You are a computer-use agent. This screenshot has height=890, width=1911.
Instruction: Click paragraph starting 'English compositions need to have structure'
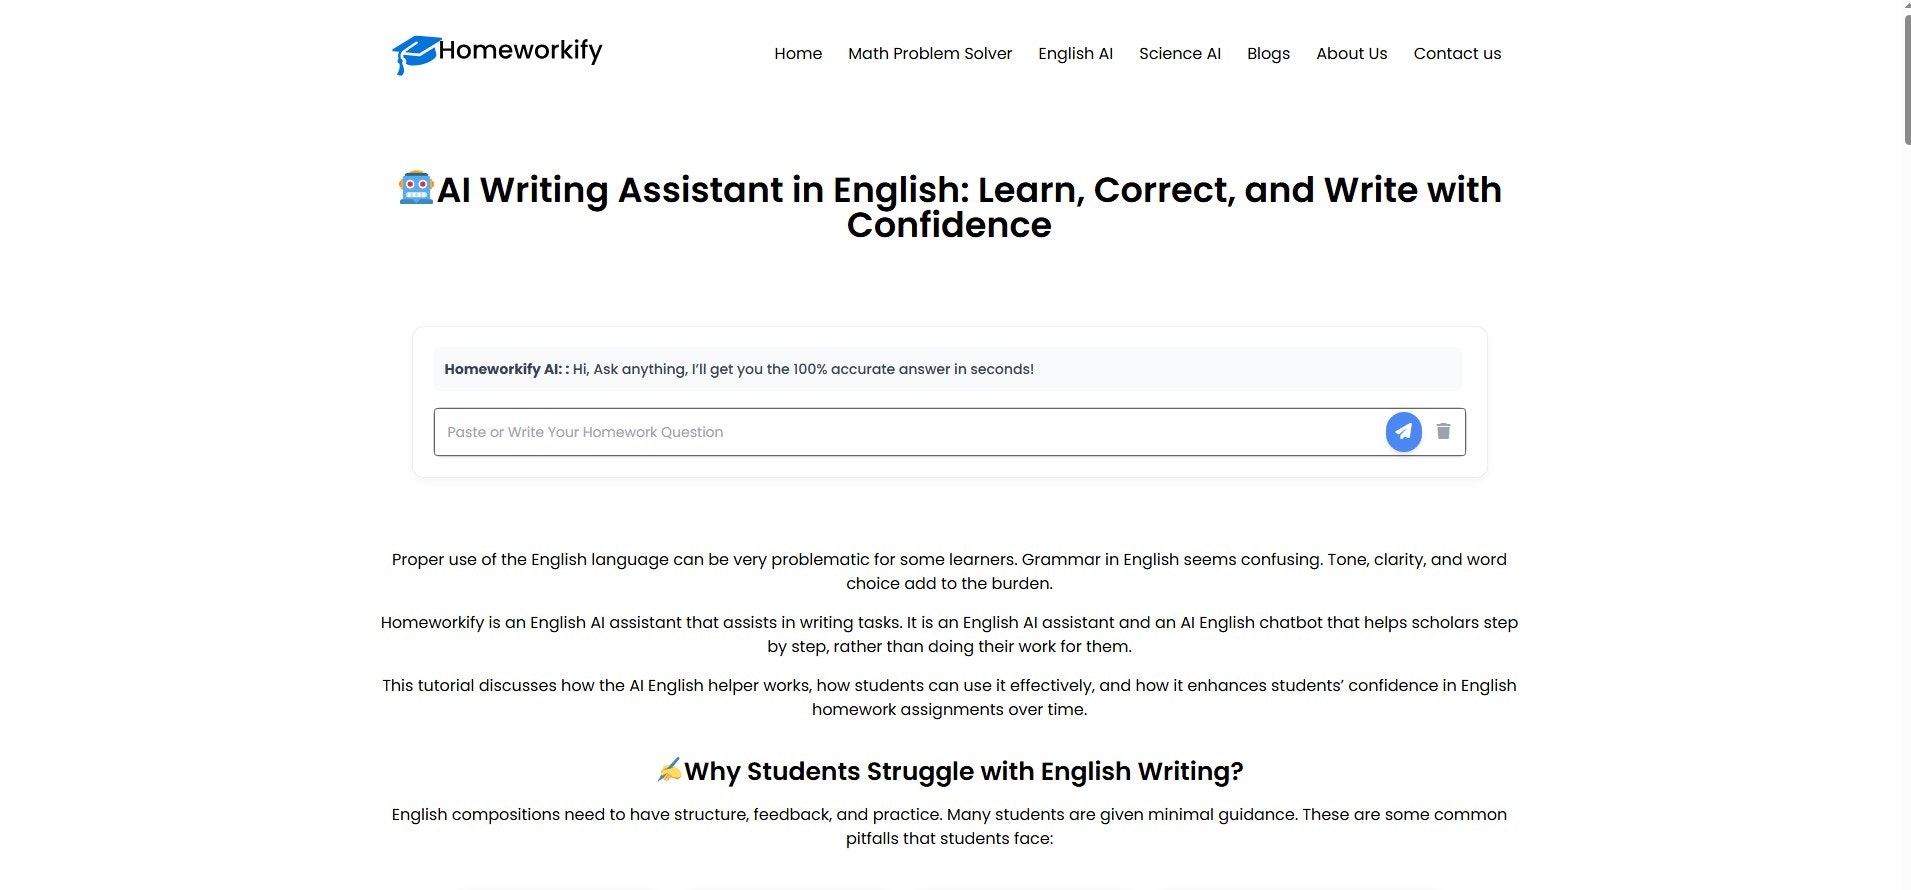pyautogui.click(x=949, y=826)
